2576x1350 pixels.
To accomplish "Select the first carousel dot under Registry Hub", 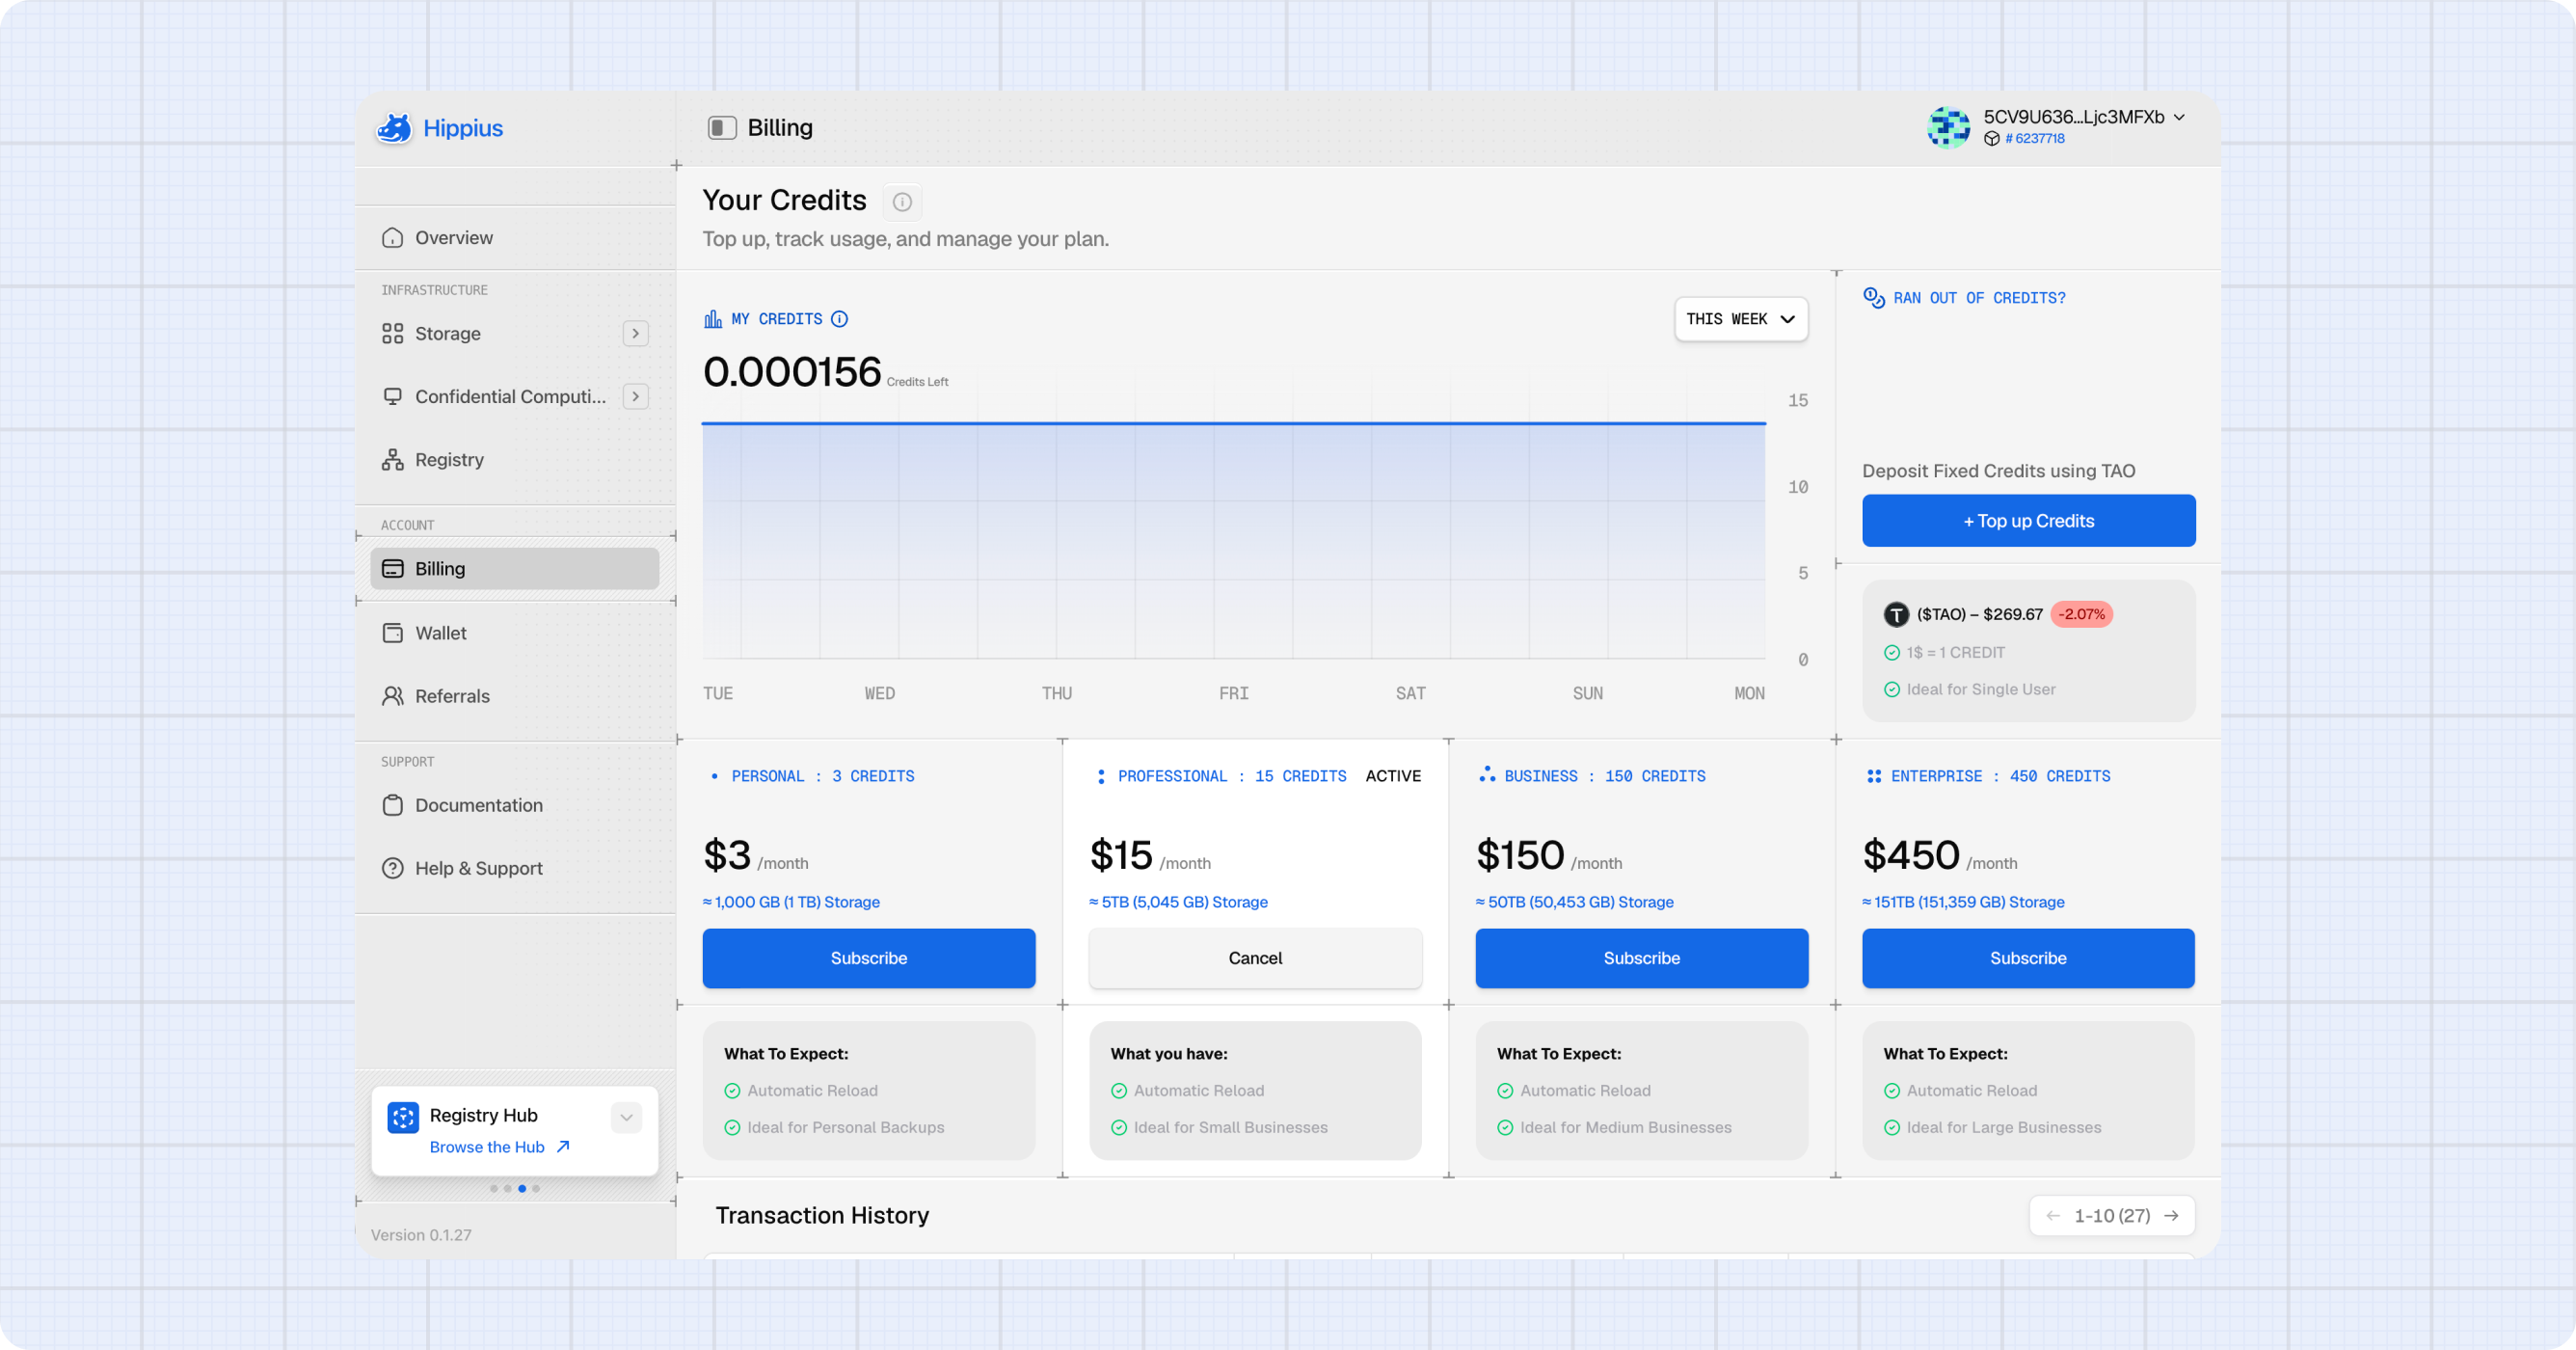I will click(x=494, y=1189).
